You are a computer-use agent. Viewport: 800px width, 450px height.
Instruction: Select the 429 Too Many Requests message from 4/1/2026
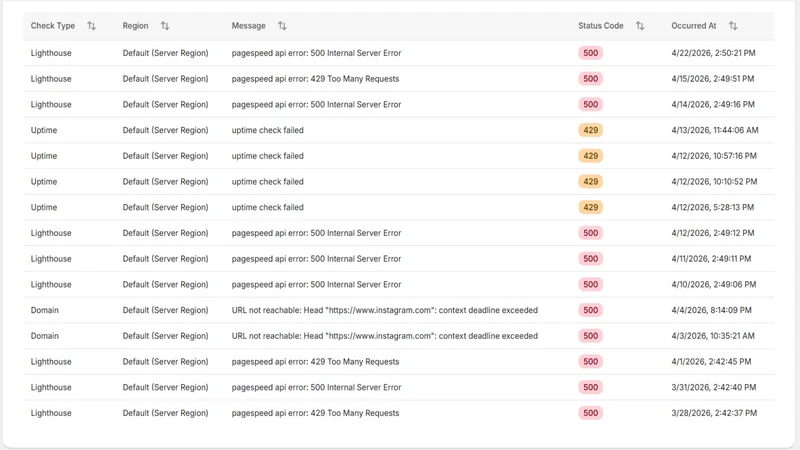pos(315,362)
